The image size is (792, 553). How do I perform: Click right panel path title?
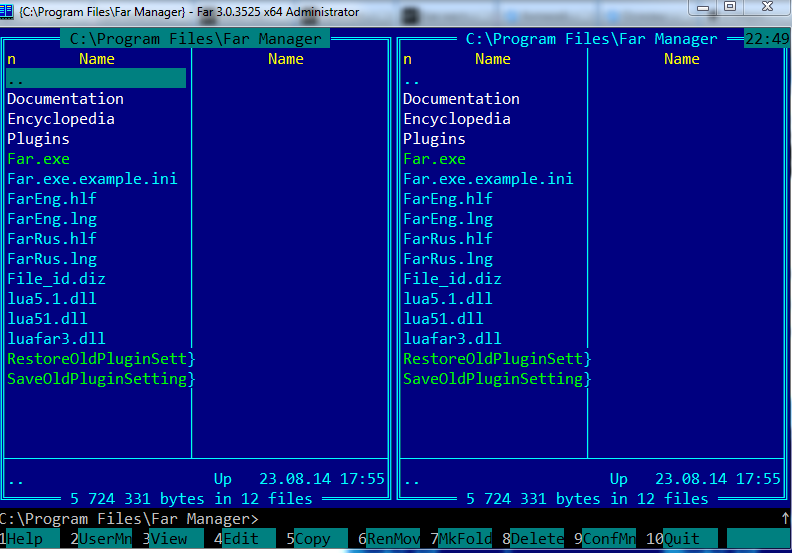(x=591, y=39)
